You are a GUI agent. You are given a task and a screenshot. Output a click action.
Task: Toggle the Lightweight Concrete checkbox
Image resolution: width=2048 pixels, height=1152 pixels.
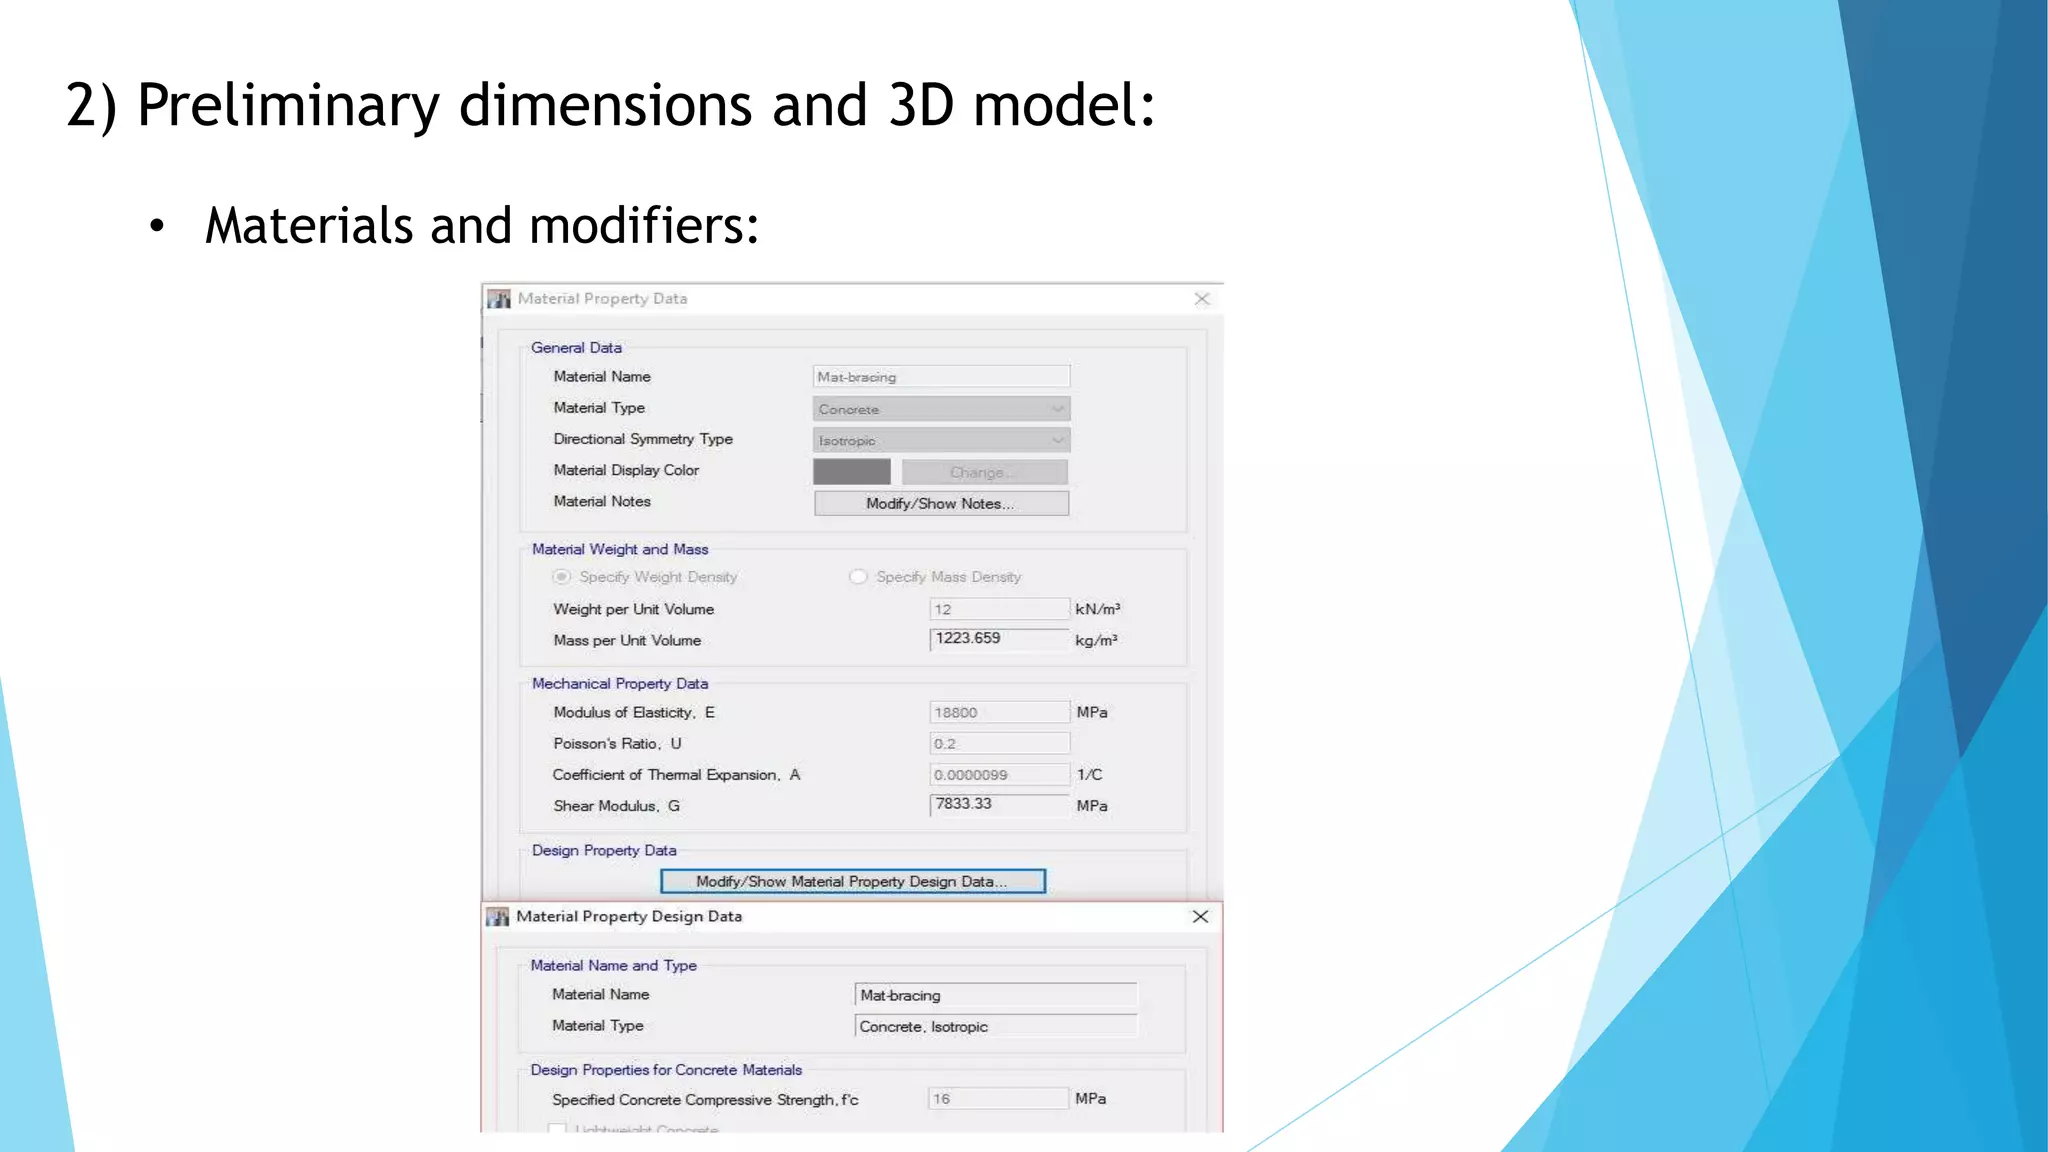(x=557, y=1129)
